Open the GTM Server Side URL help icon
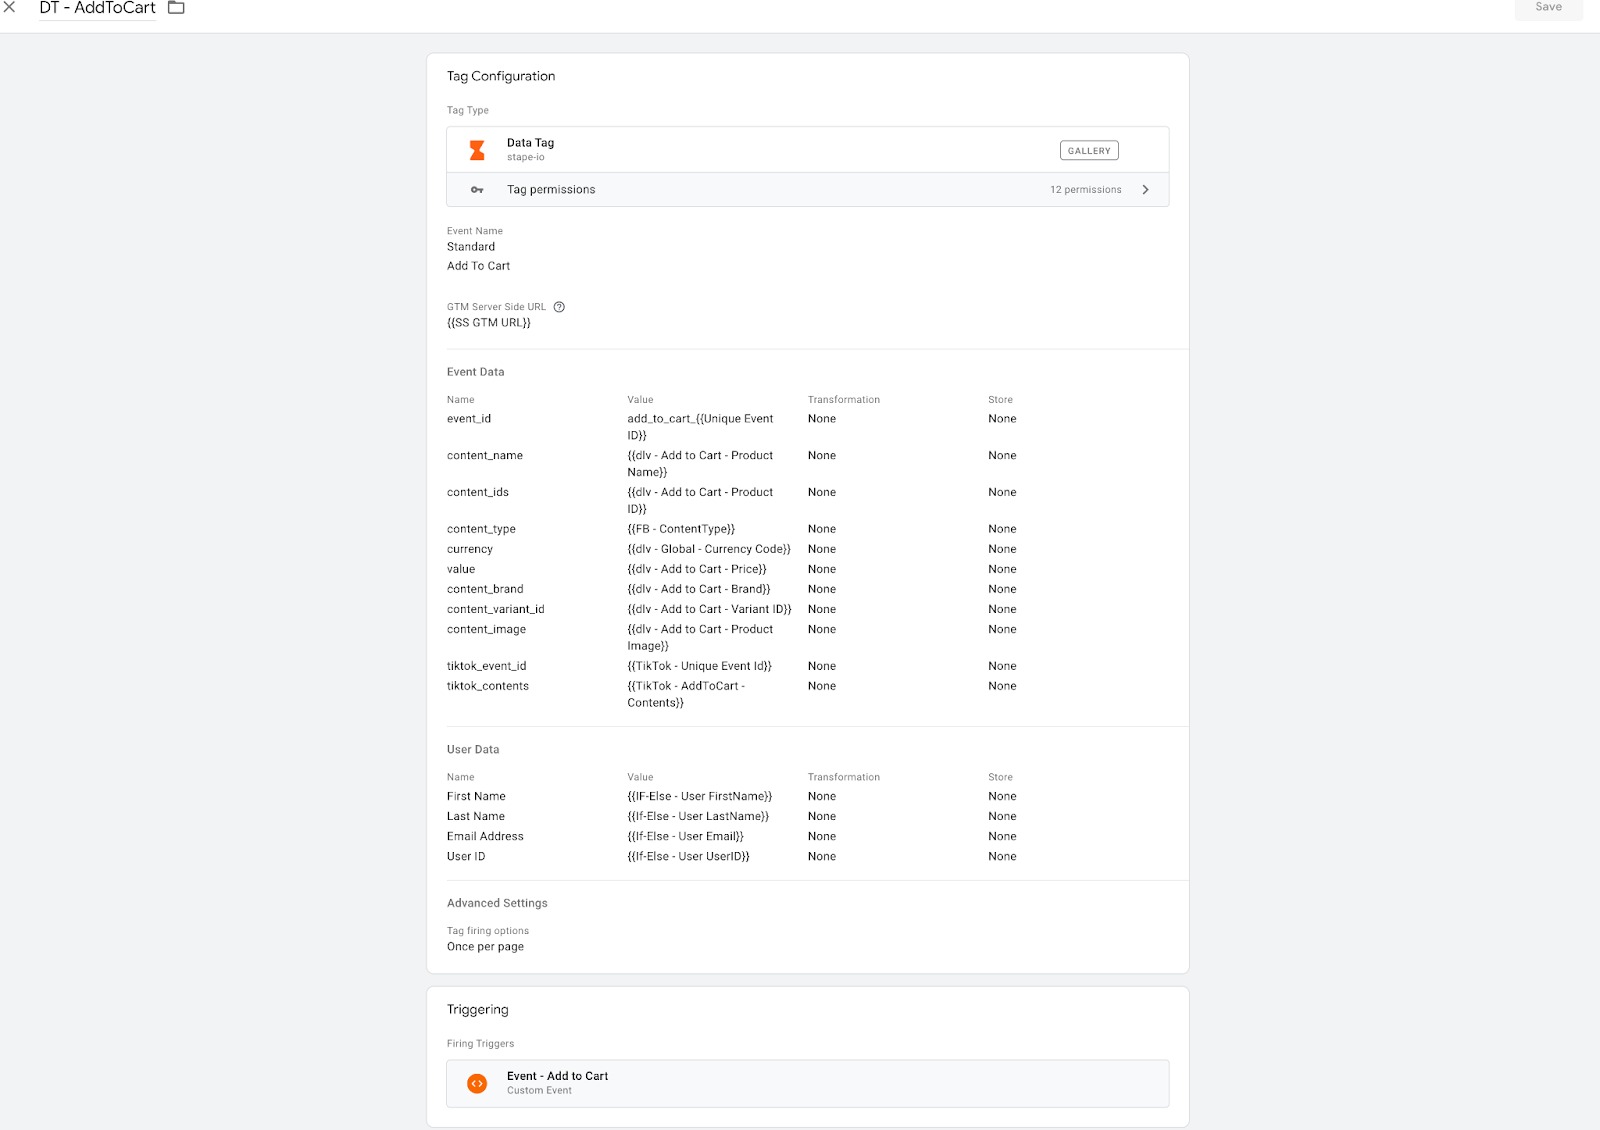Image resolution: width=1600 pixels, height=1130 pixels. tap(558, 307)
